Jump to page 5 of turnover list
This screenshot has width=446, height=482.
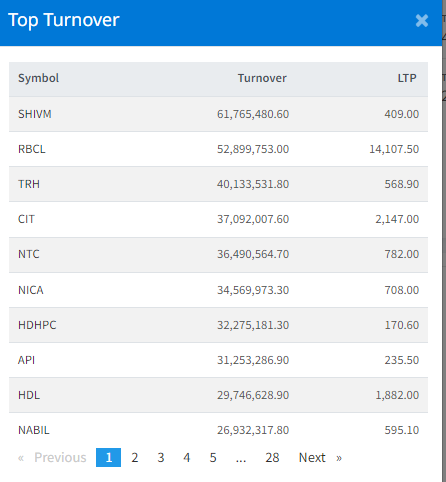coord(213,457)
